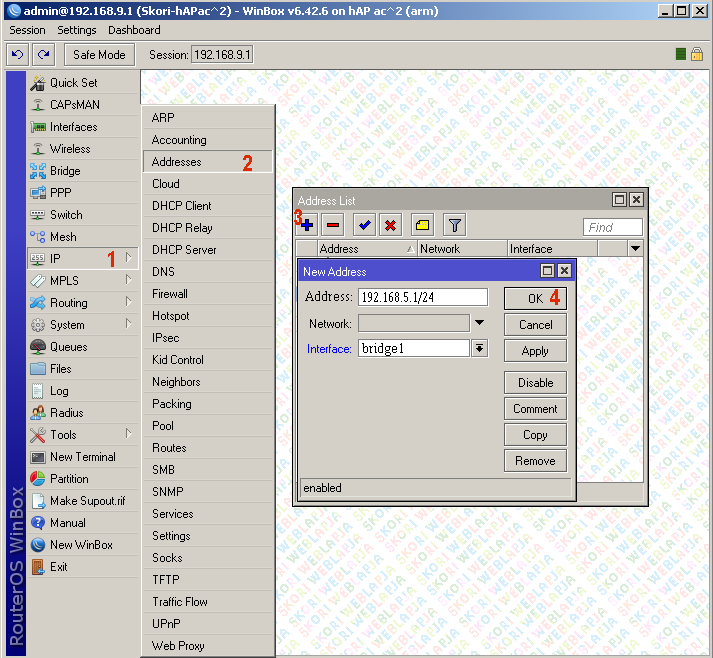Open the Settings menu
Viewport: 713px width, 658px height.
[x=77, y=31]
